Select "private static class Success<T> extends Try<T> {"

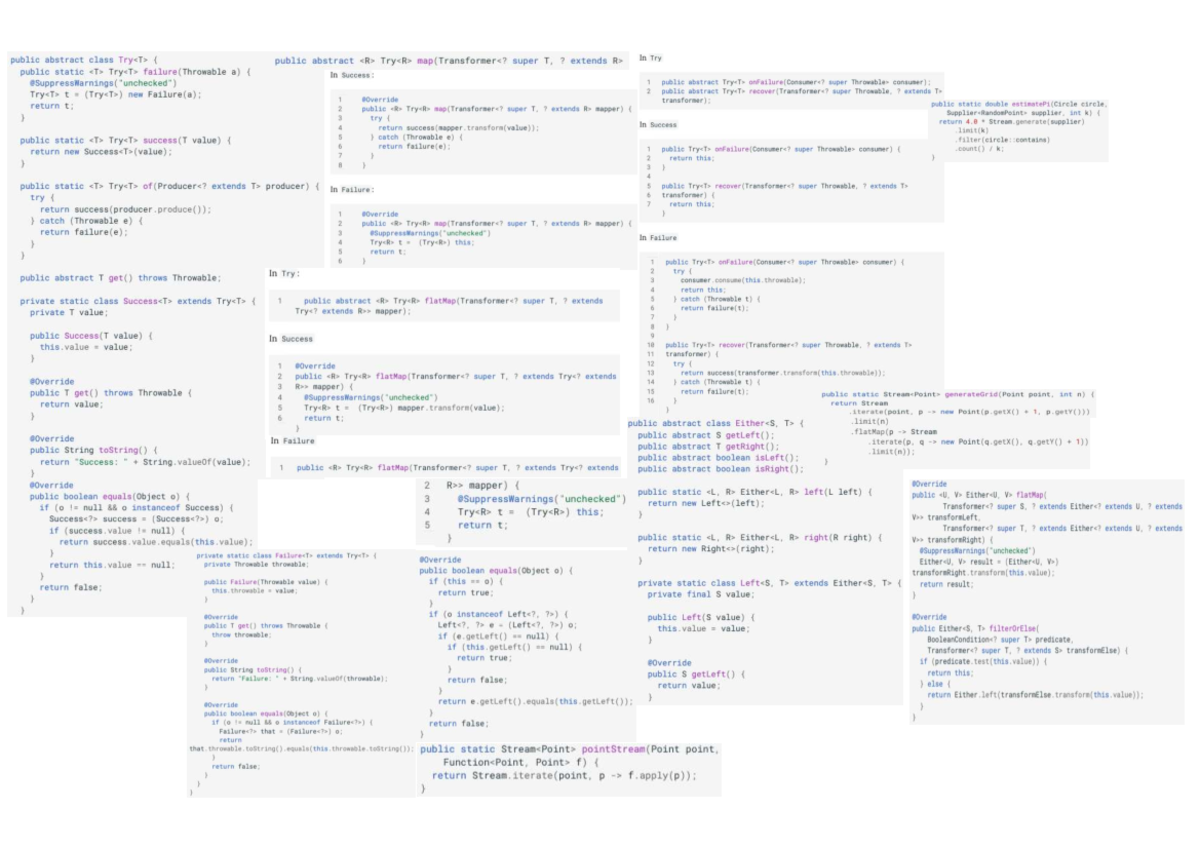click(x=138, y=301)
